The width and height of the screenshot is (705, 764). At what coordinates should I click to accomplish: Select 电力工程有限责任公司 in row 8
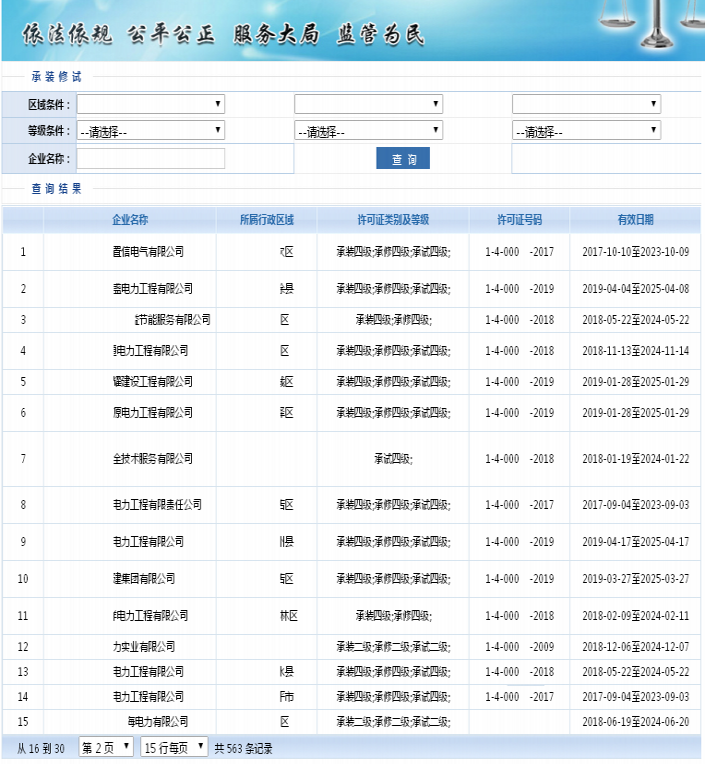click(157, 505)
